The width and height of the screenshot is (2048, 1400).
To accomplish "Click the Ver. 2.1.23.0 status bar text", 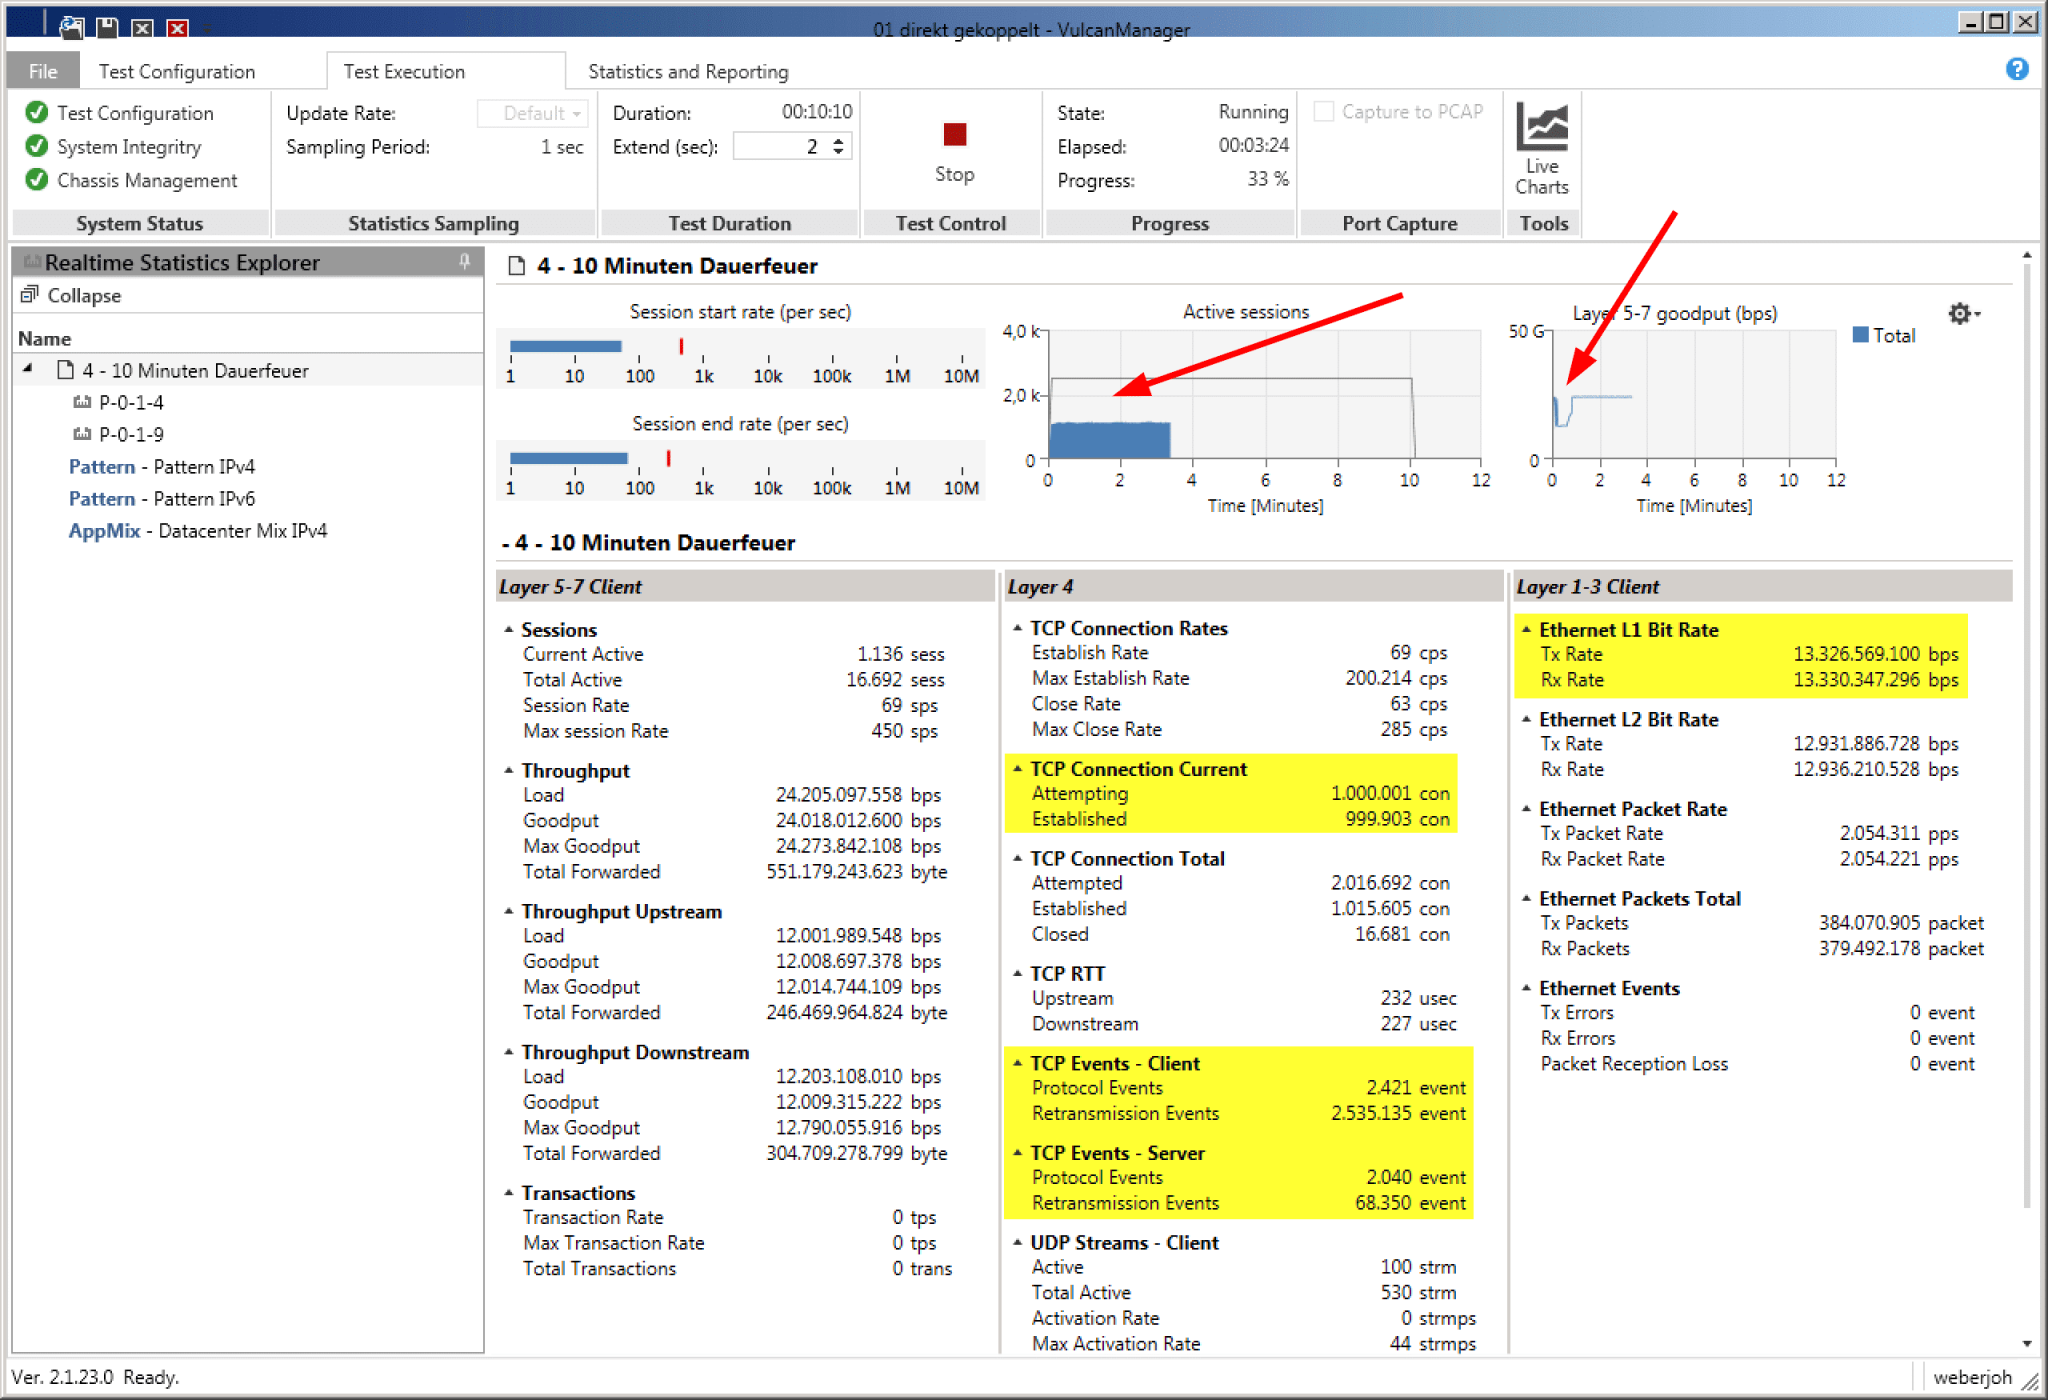I will pyautogui.click(x=62, y=1377).
